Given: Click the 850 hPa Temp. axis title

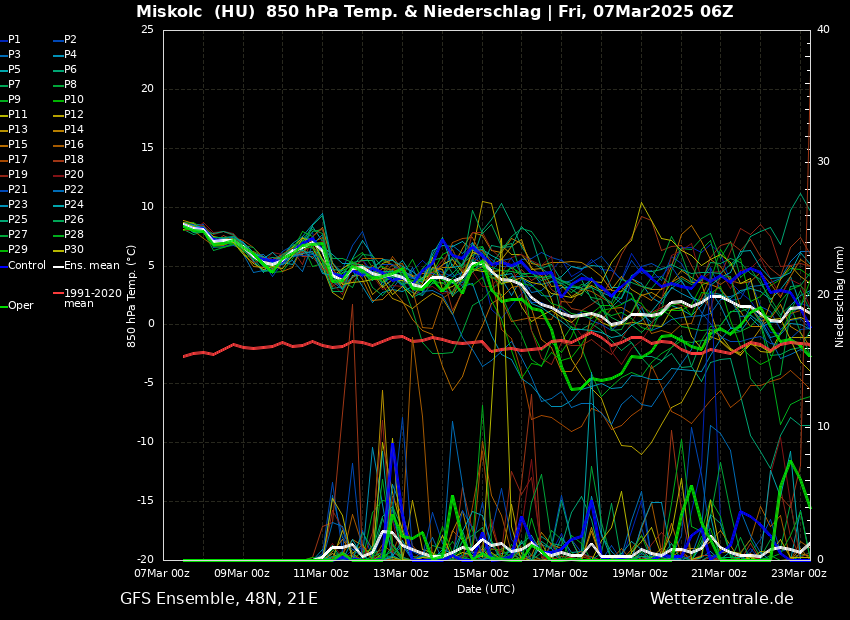Looking at the screenshot, I should pyautogui.click(x=132, y=296).
